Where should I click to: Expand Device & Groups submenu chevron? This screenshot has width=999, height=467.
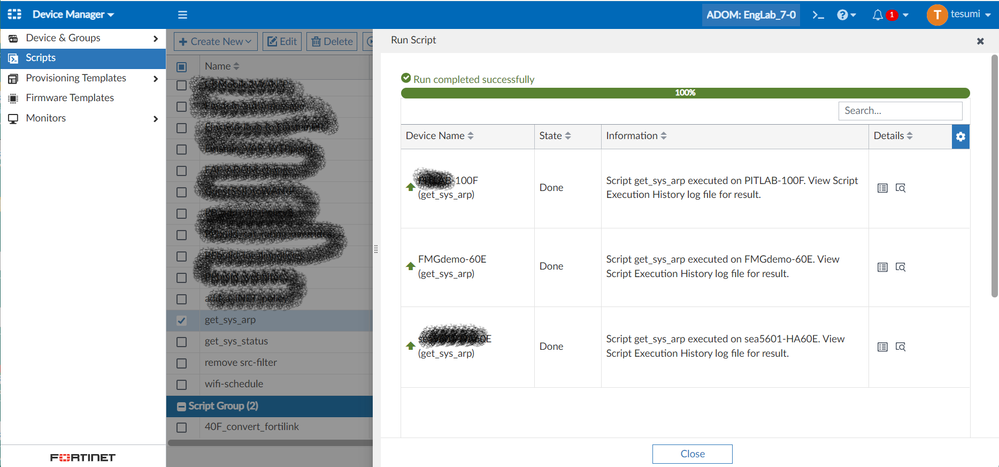155,38
